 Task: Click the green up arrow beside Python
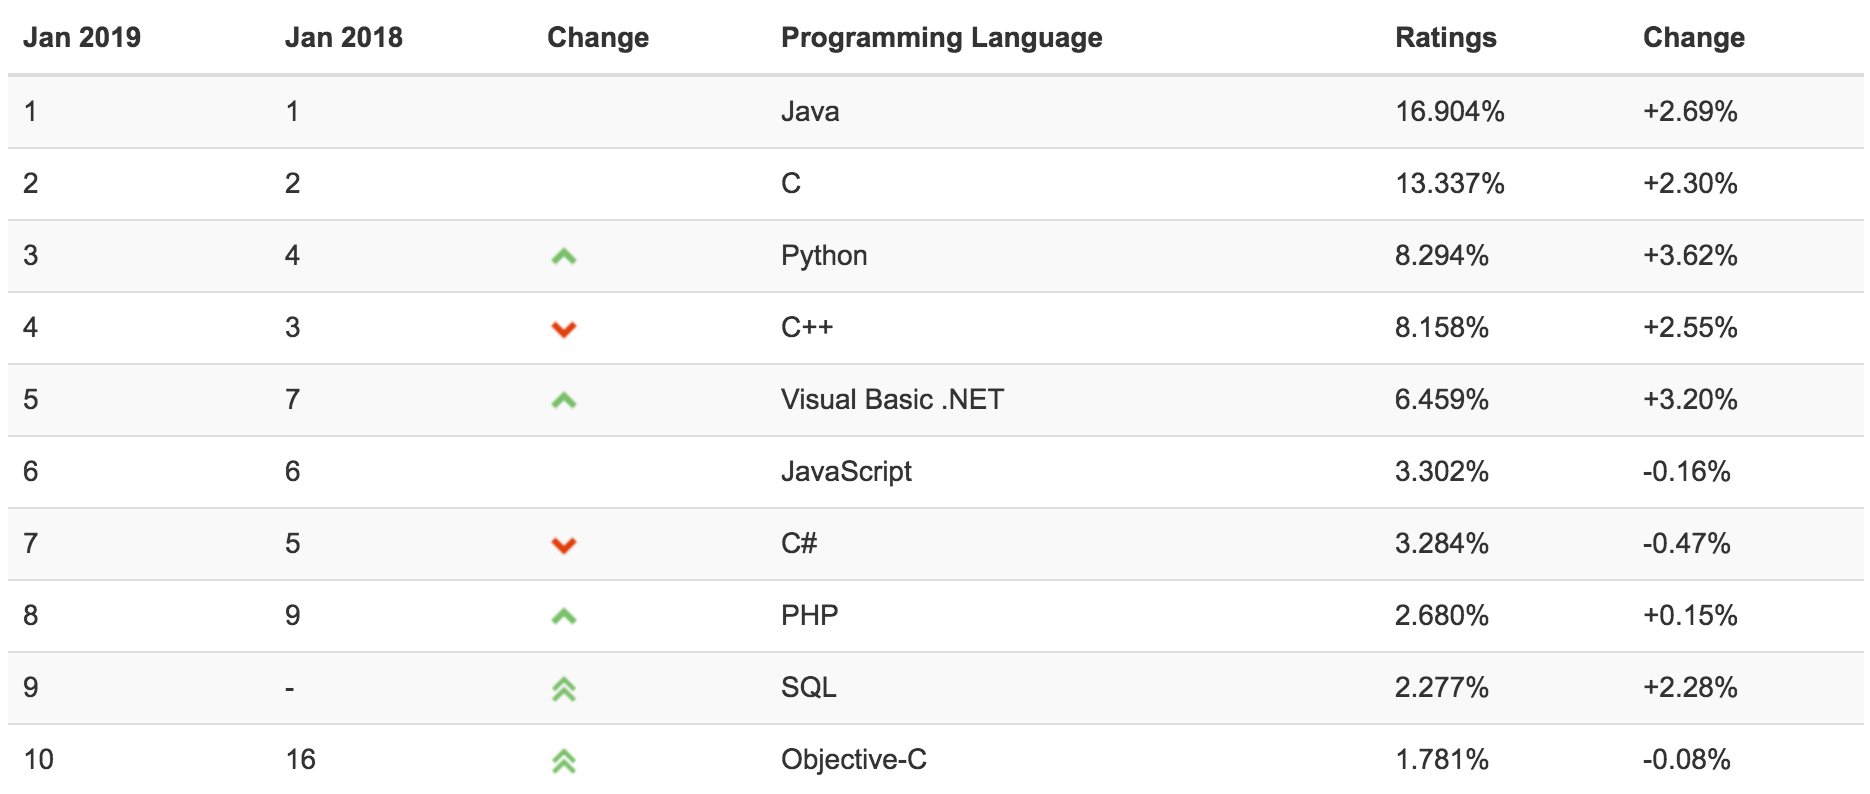[564, 257]
